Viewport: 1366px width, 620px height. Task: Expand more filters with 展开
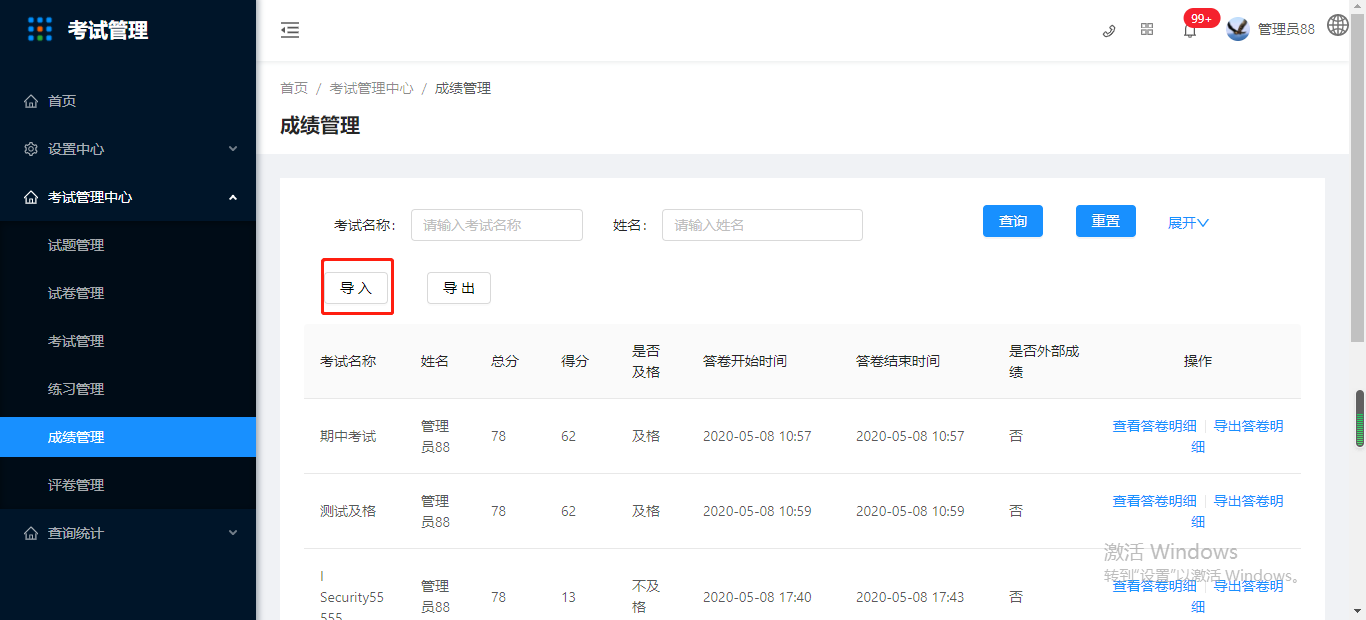click(x=1188, y=222)
